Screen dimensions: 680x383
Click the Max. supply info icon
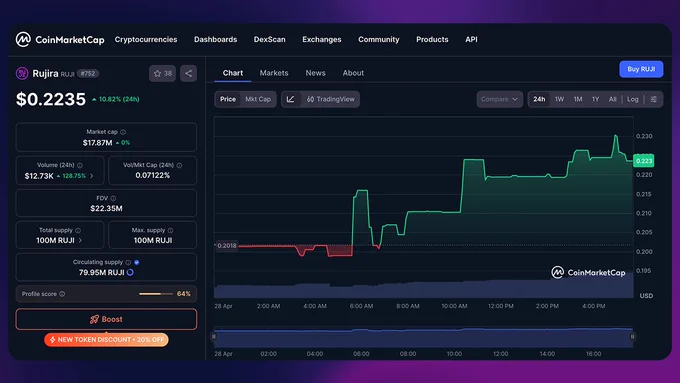pos(170,230)
